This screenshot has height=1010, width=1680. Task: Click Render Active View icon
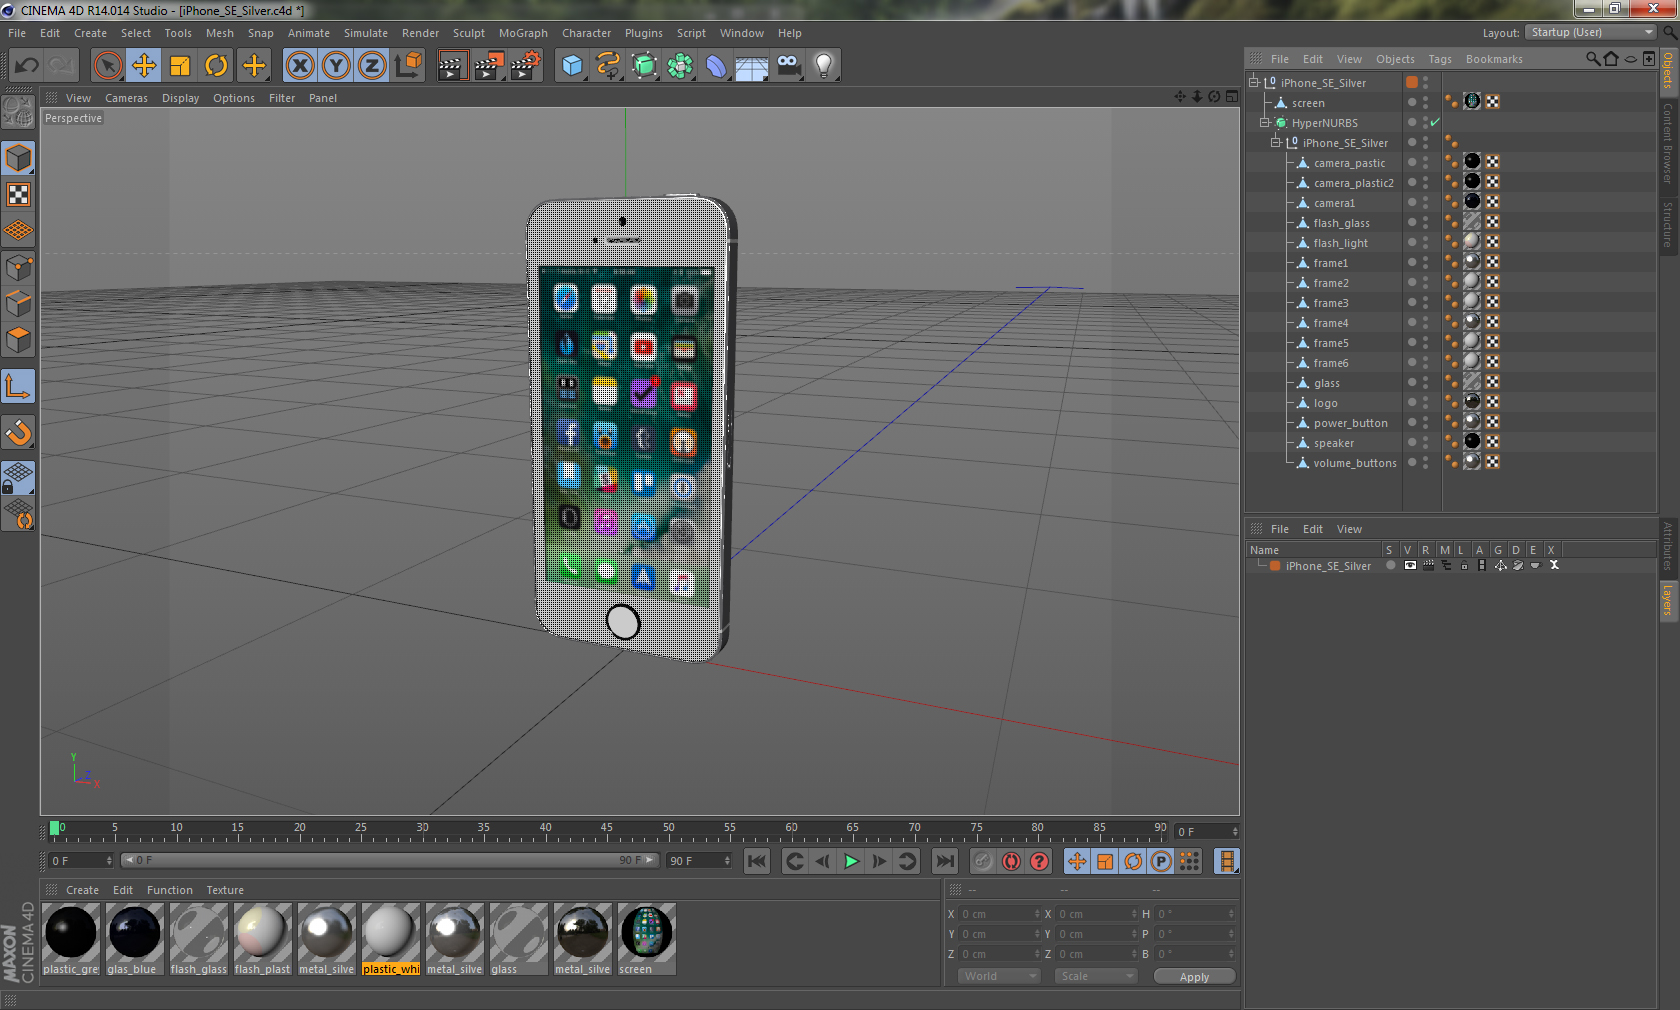click(x=452, y=66)
